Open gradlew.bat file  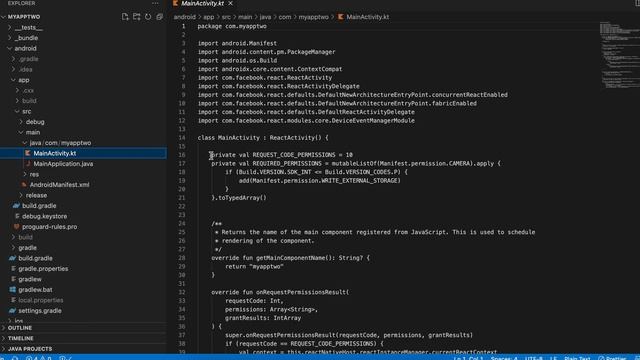point(35,290)
